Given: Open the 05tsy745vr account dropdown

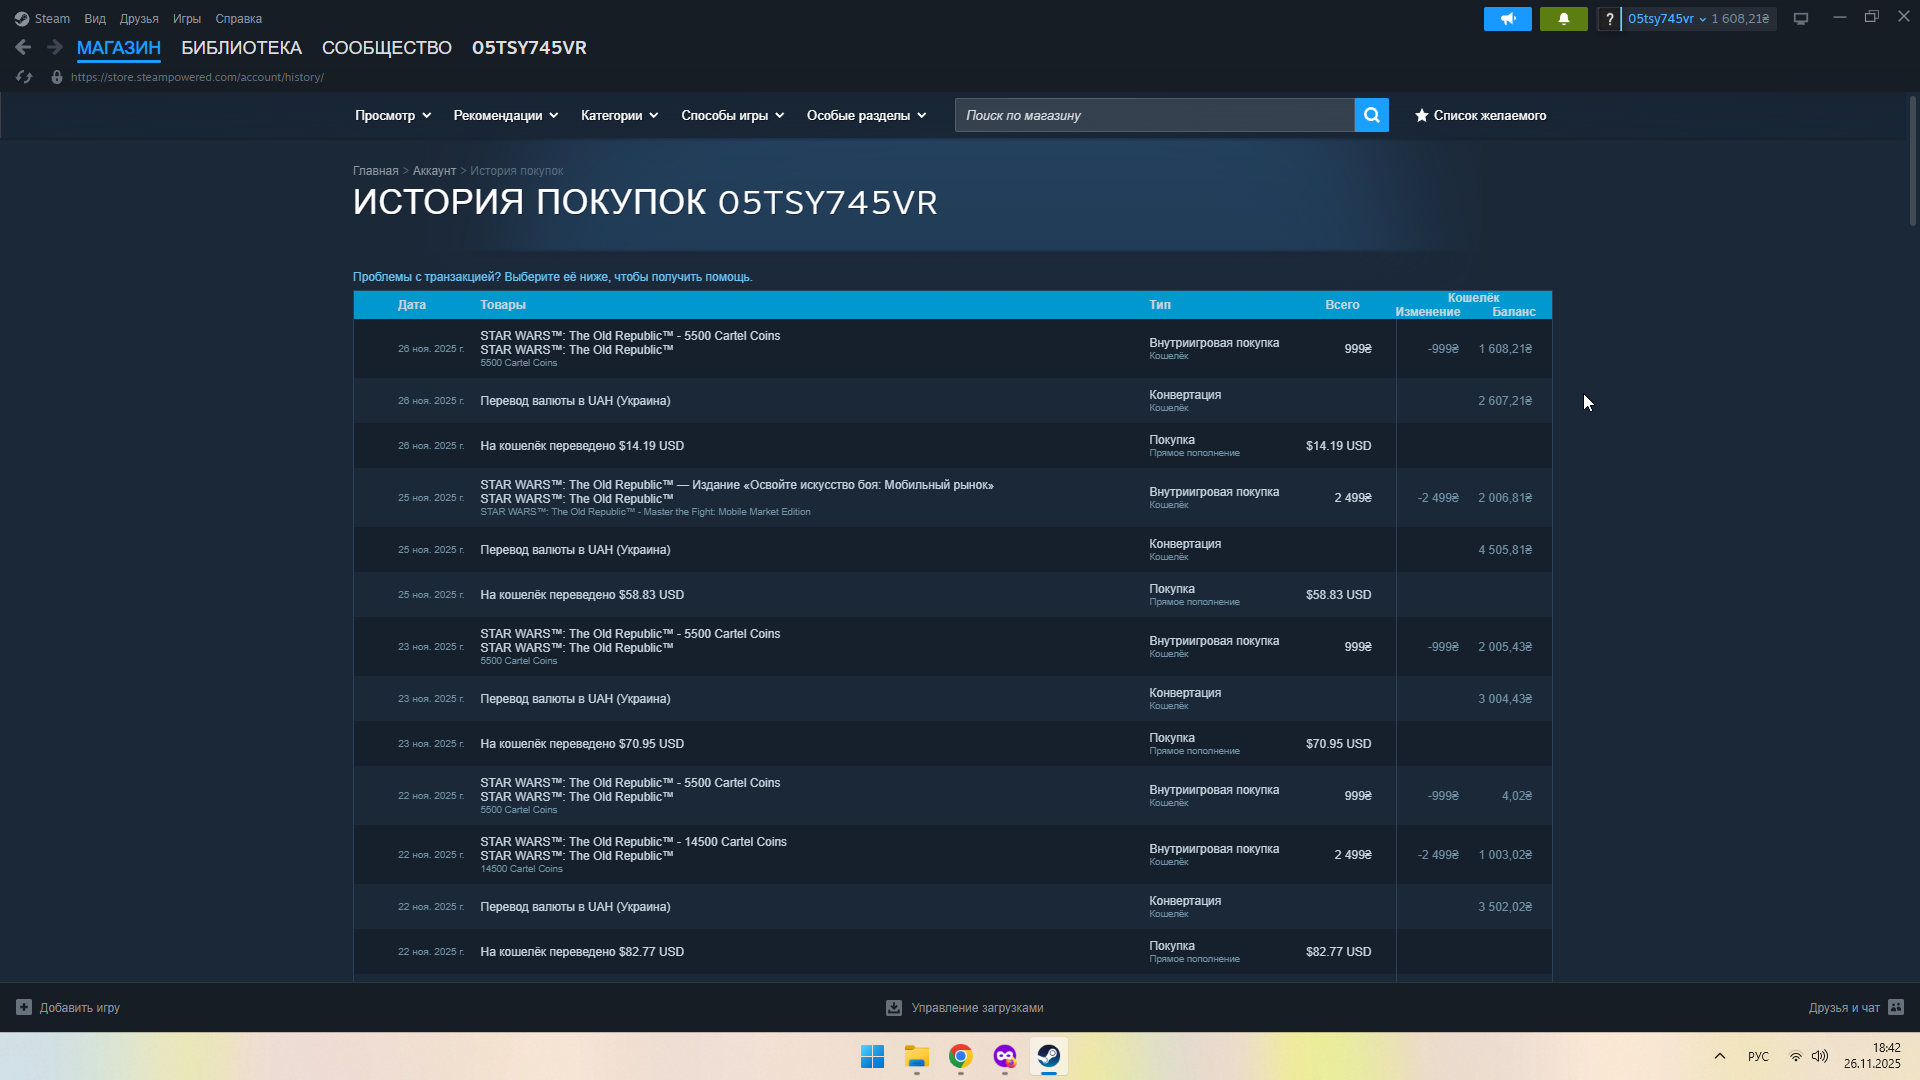Looking at the screenshot, I should tap(1666, 19).
